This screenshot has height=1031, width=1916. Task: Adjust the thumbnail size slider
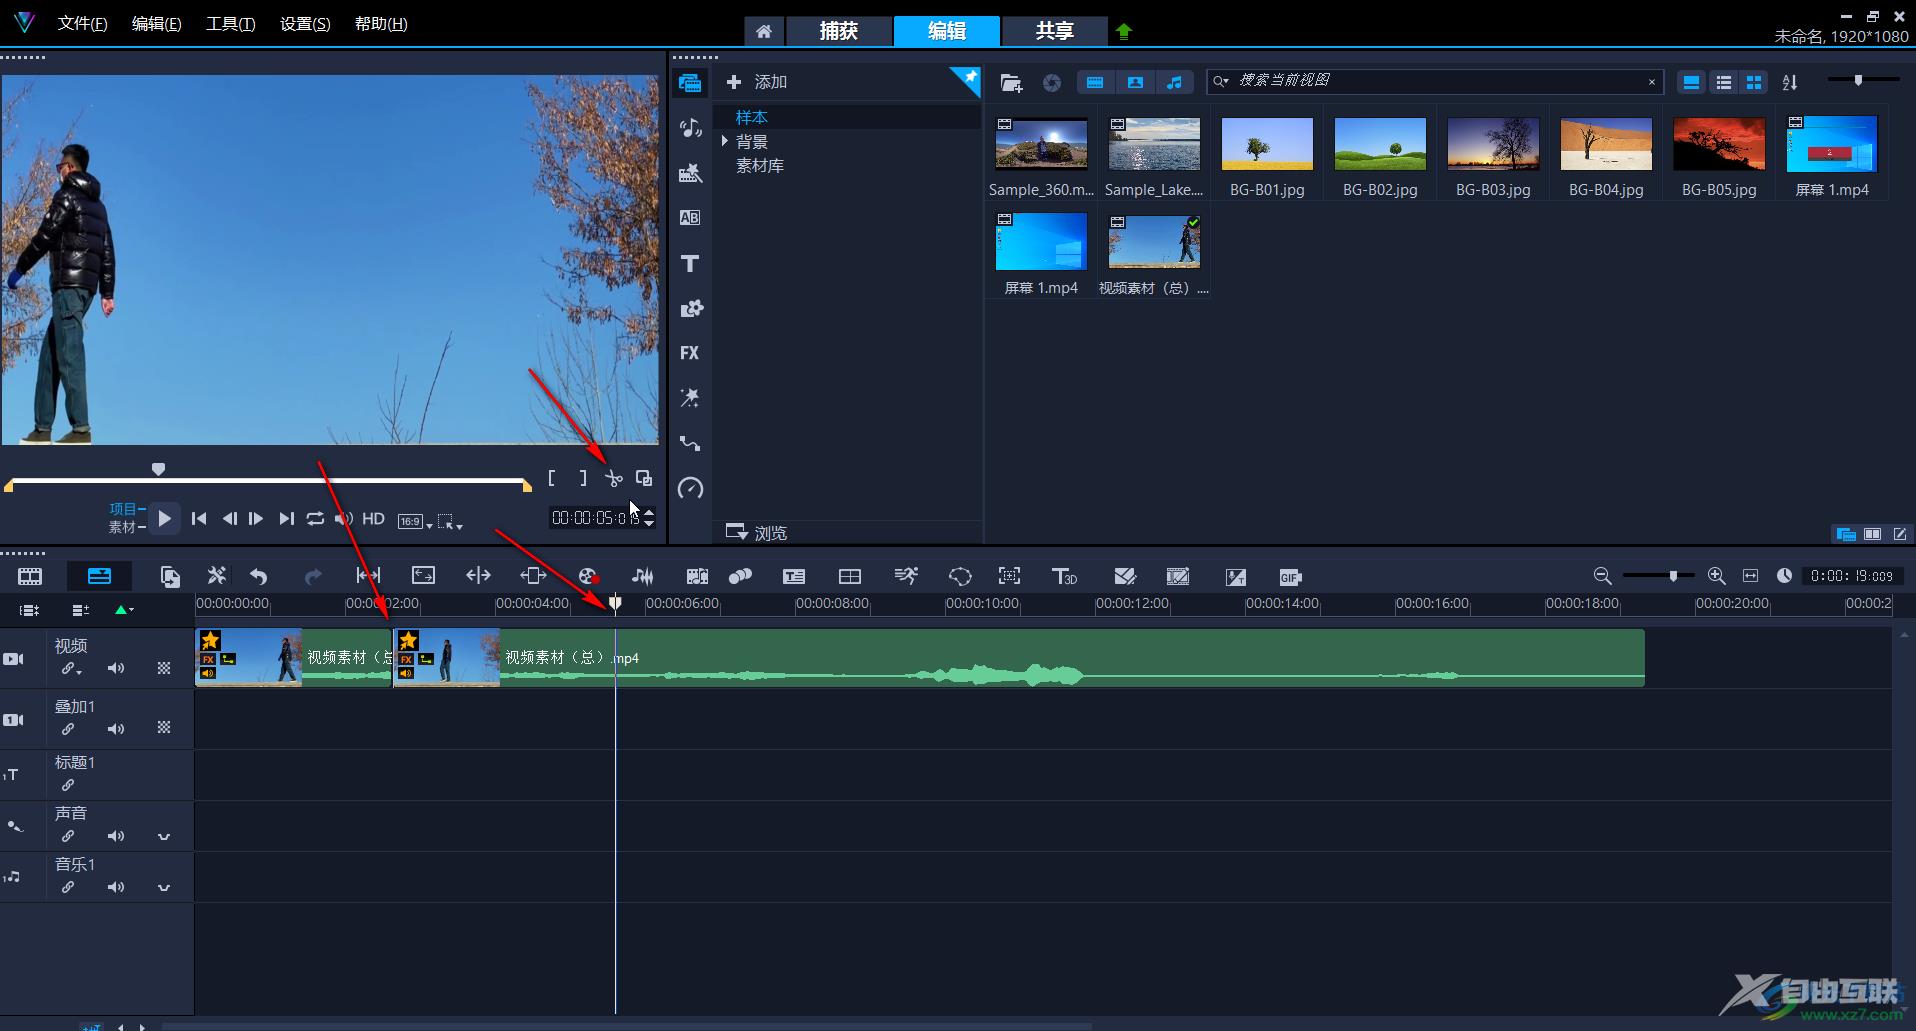[1858, 80]
